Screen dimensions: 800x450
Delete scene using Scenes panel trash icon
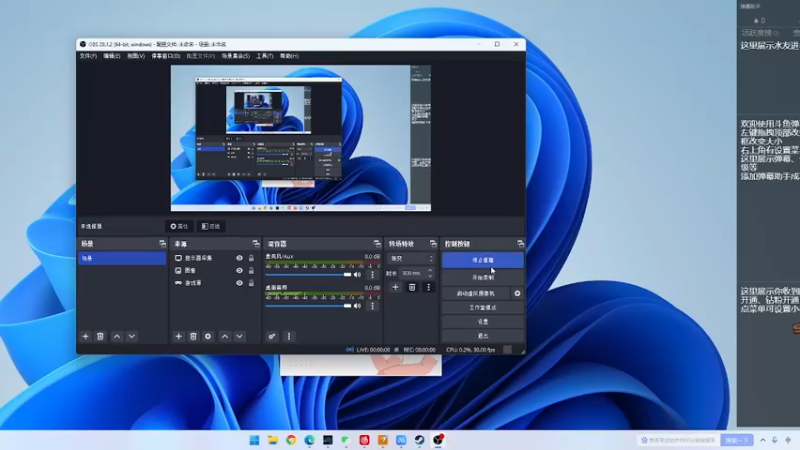point(101,336)
